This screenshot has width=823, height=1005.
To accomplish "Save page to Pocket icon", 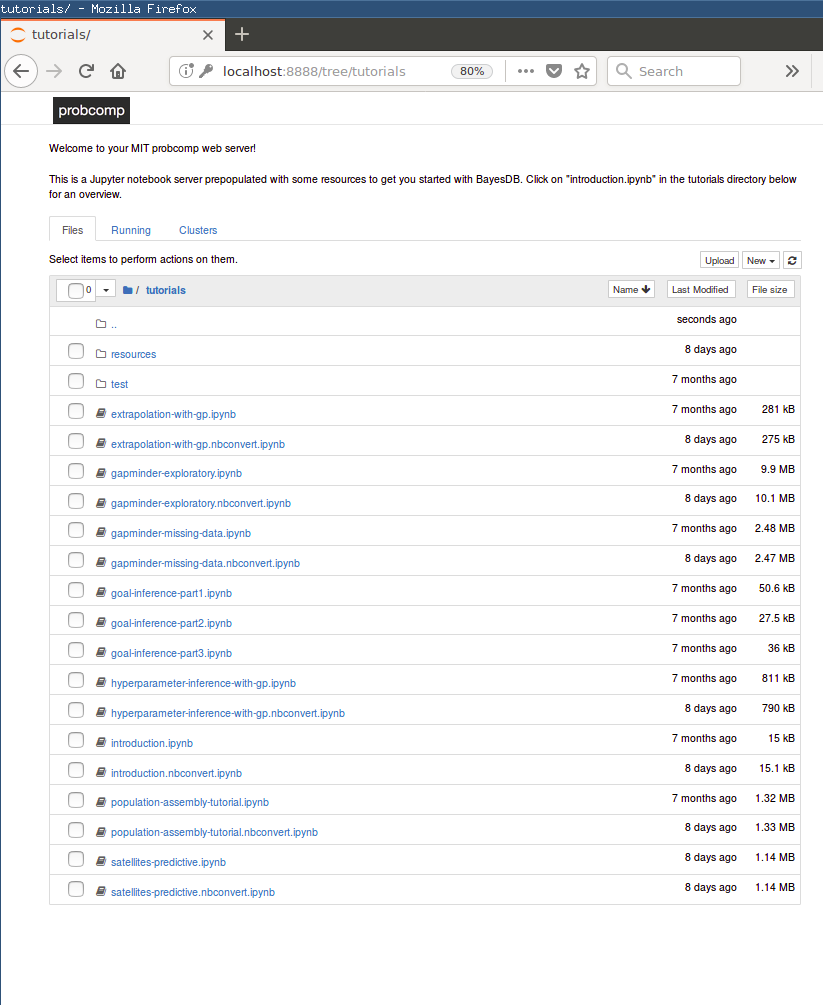I will click(x=554, y=71).
